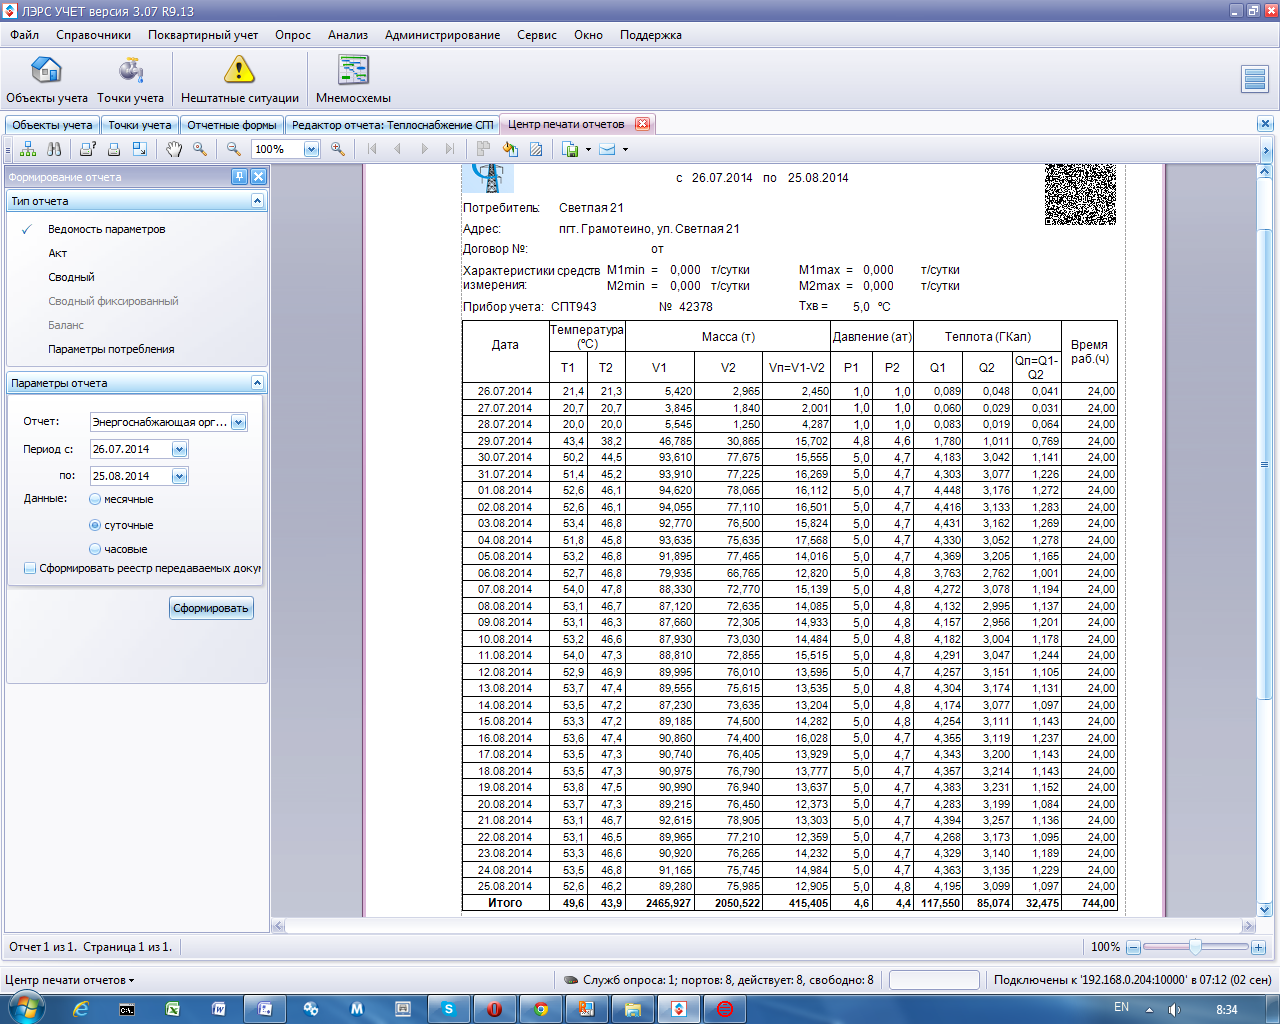The image size is (1280, 1024).
Task: Select Сводный report type
Action: [x=71, y=277]
